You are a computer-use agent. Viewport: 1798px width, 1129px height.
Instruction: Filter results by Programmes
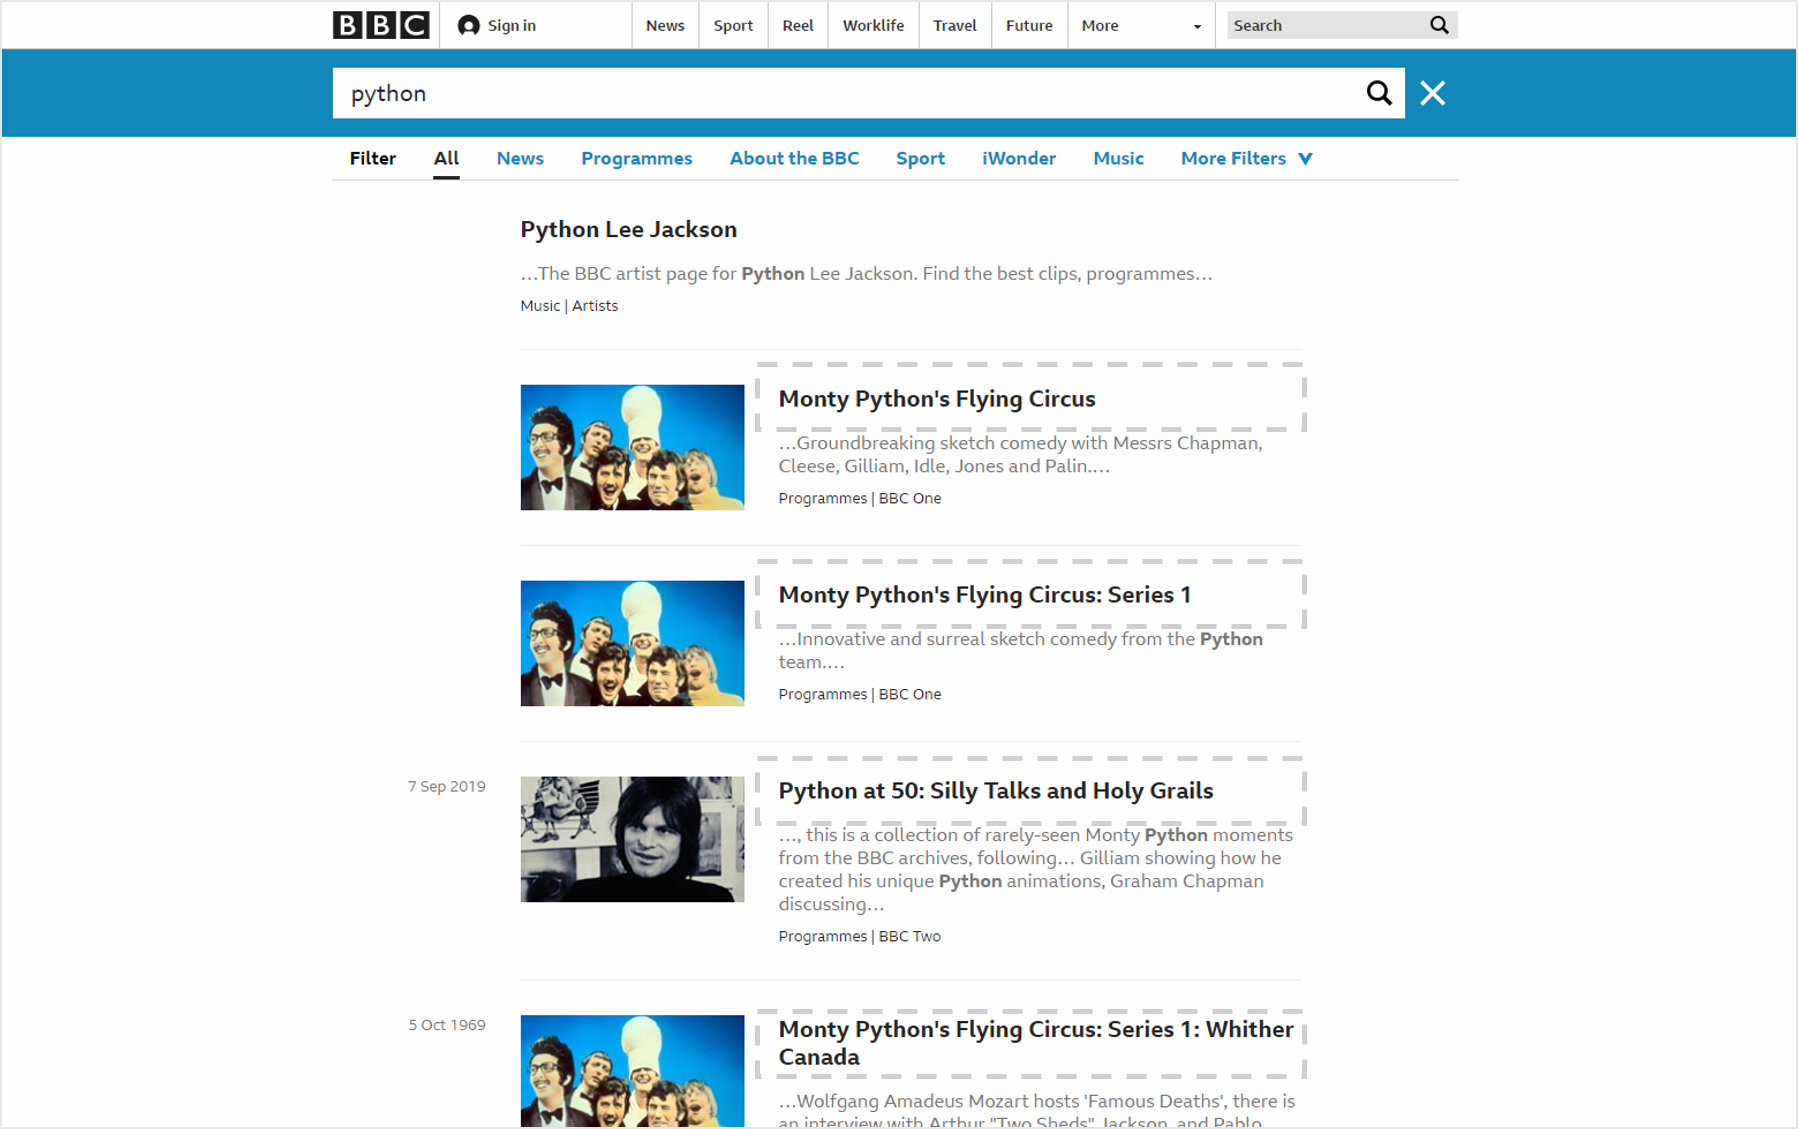click(x=637, y=159)
